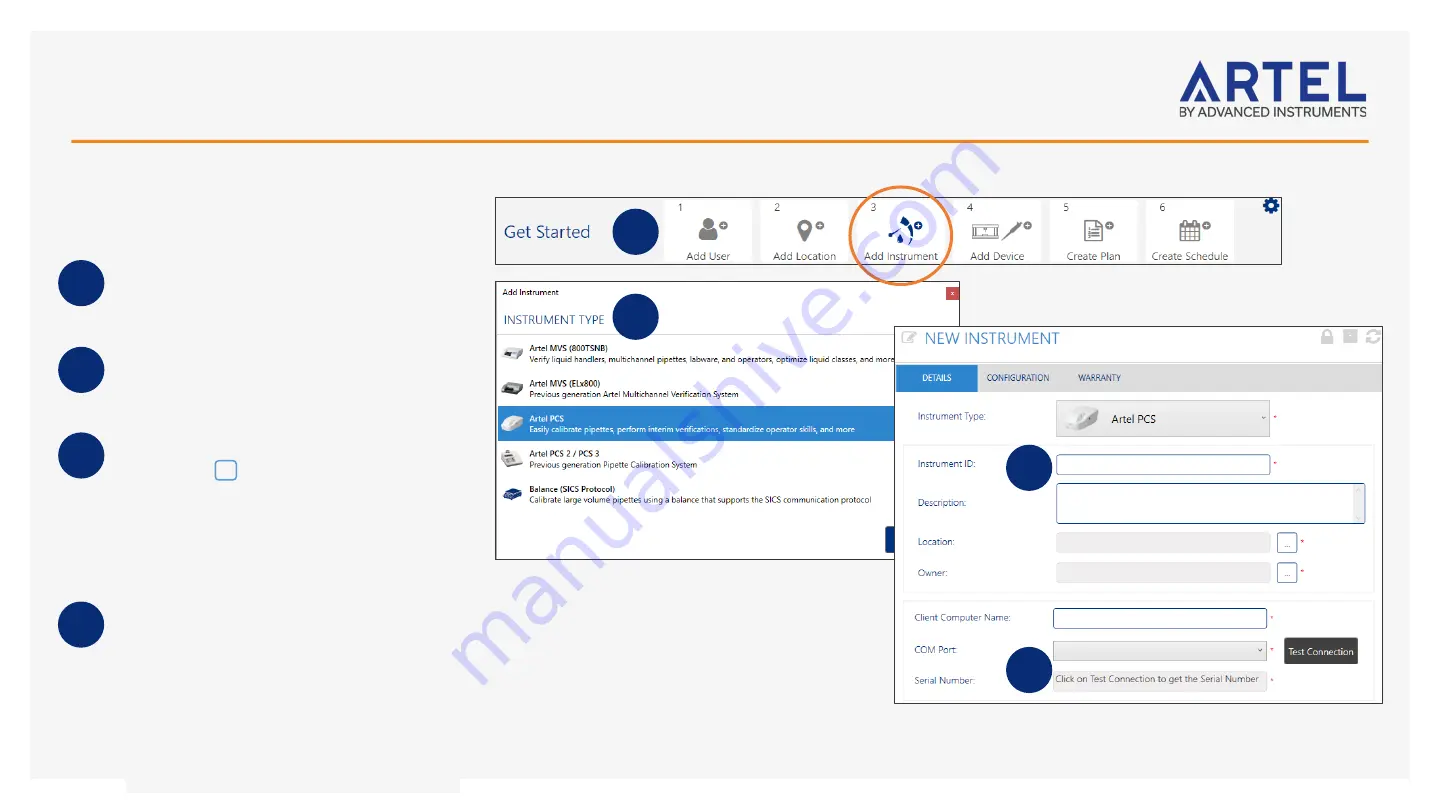Click the 'Get Started' heading text
The image size is (1440, 810).
(547, 232)
